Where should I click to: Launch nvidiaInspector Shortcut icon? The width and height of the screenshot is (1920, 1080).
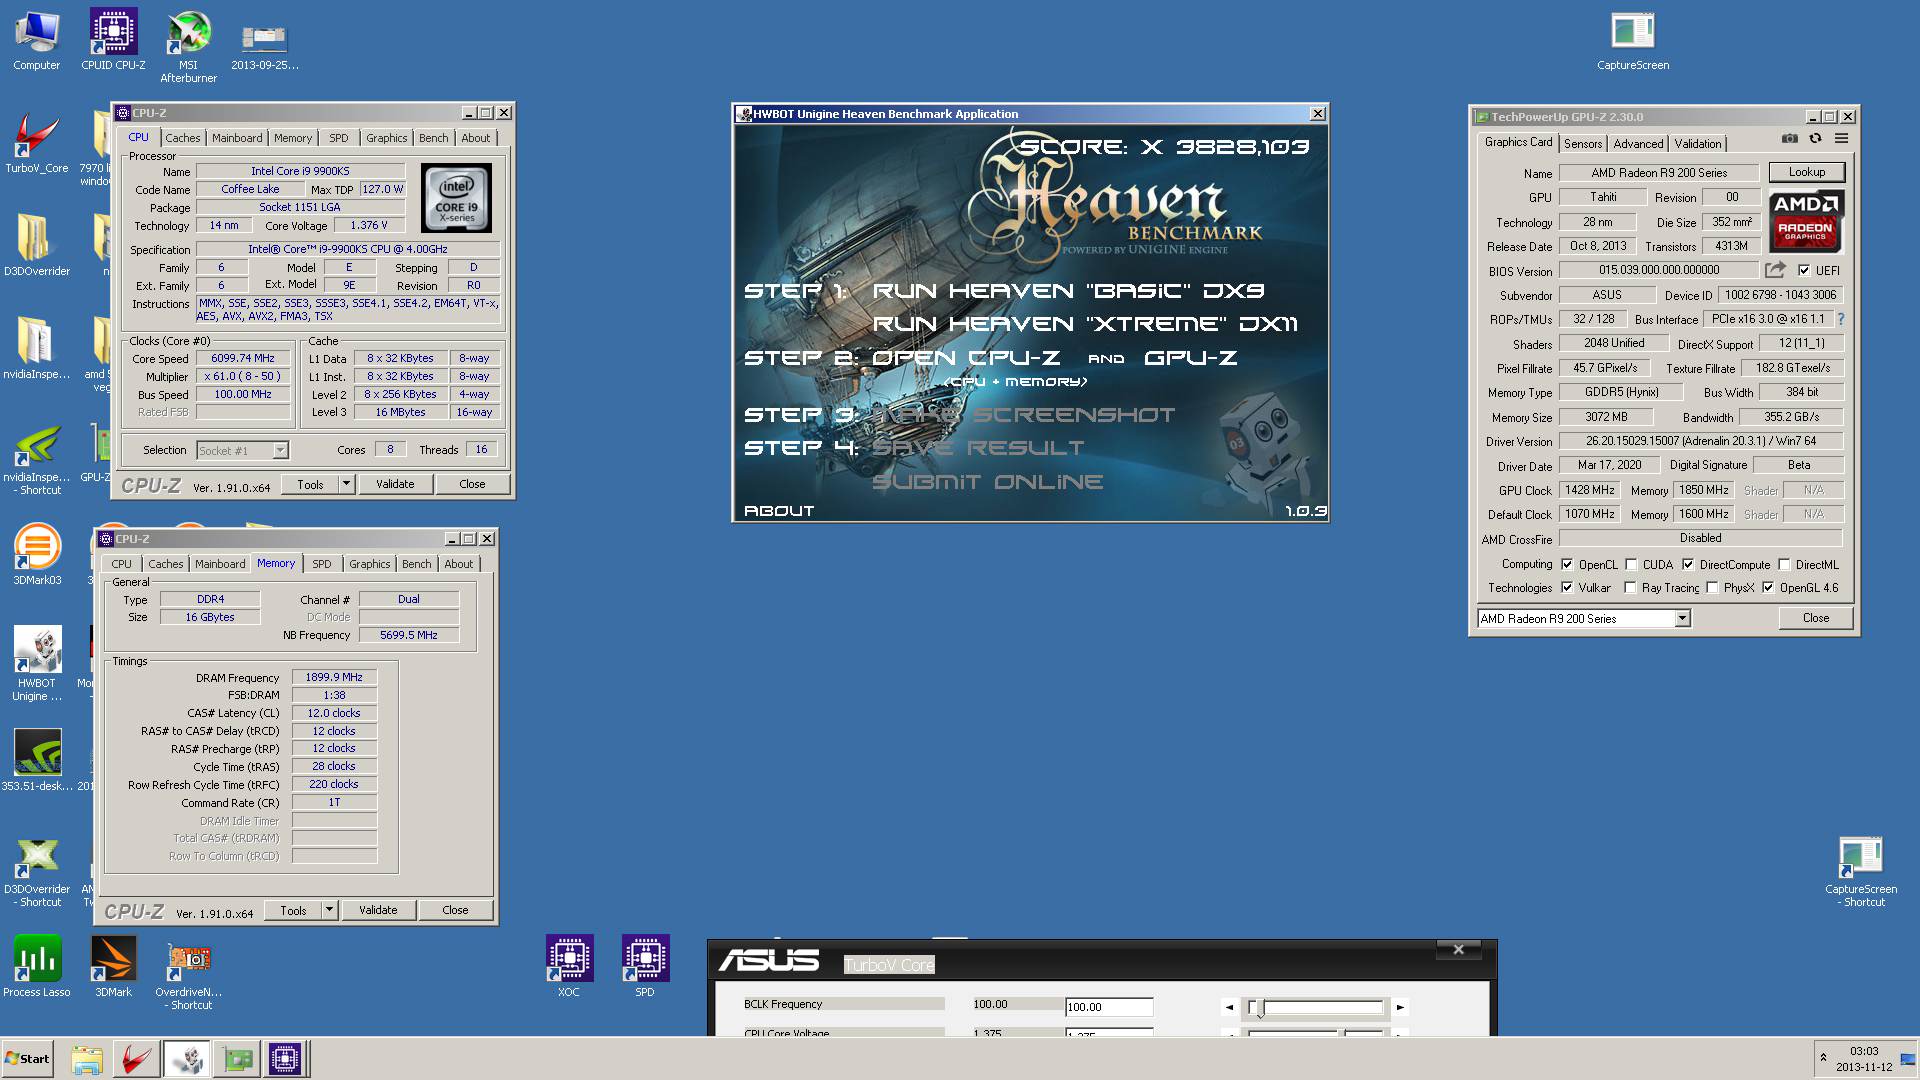pos(36,460)
